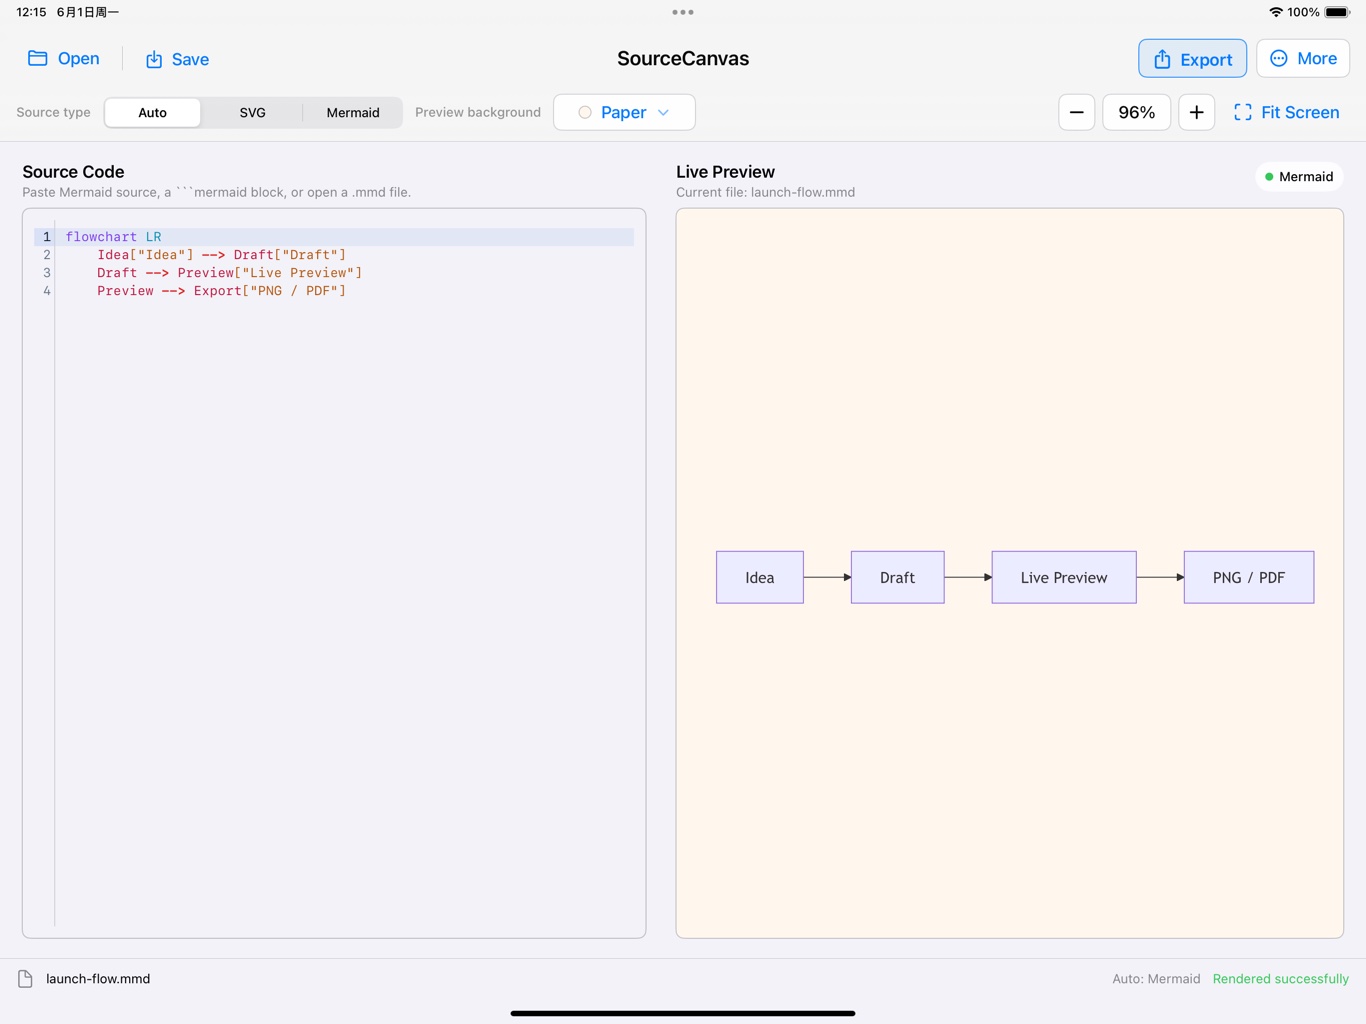Click the Export button
This screenshot has width=1366, height=1024.
point(1192,59)
